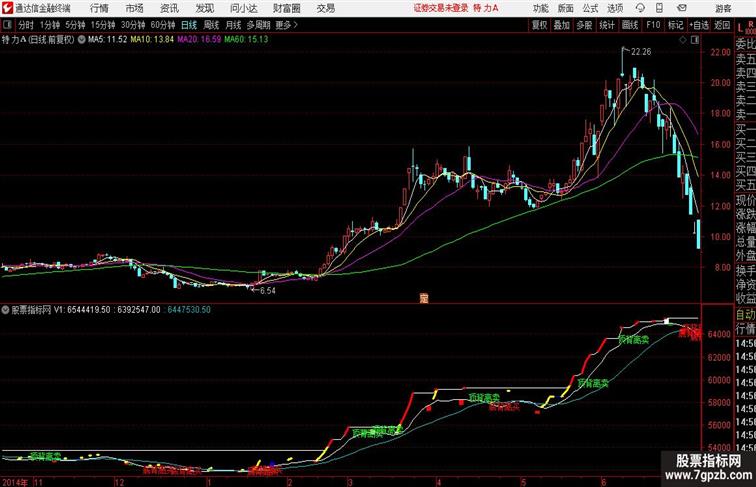Click the 自动 label in the right panel
The image size is (756, 487).
[745, 314]
